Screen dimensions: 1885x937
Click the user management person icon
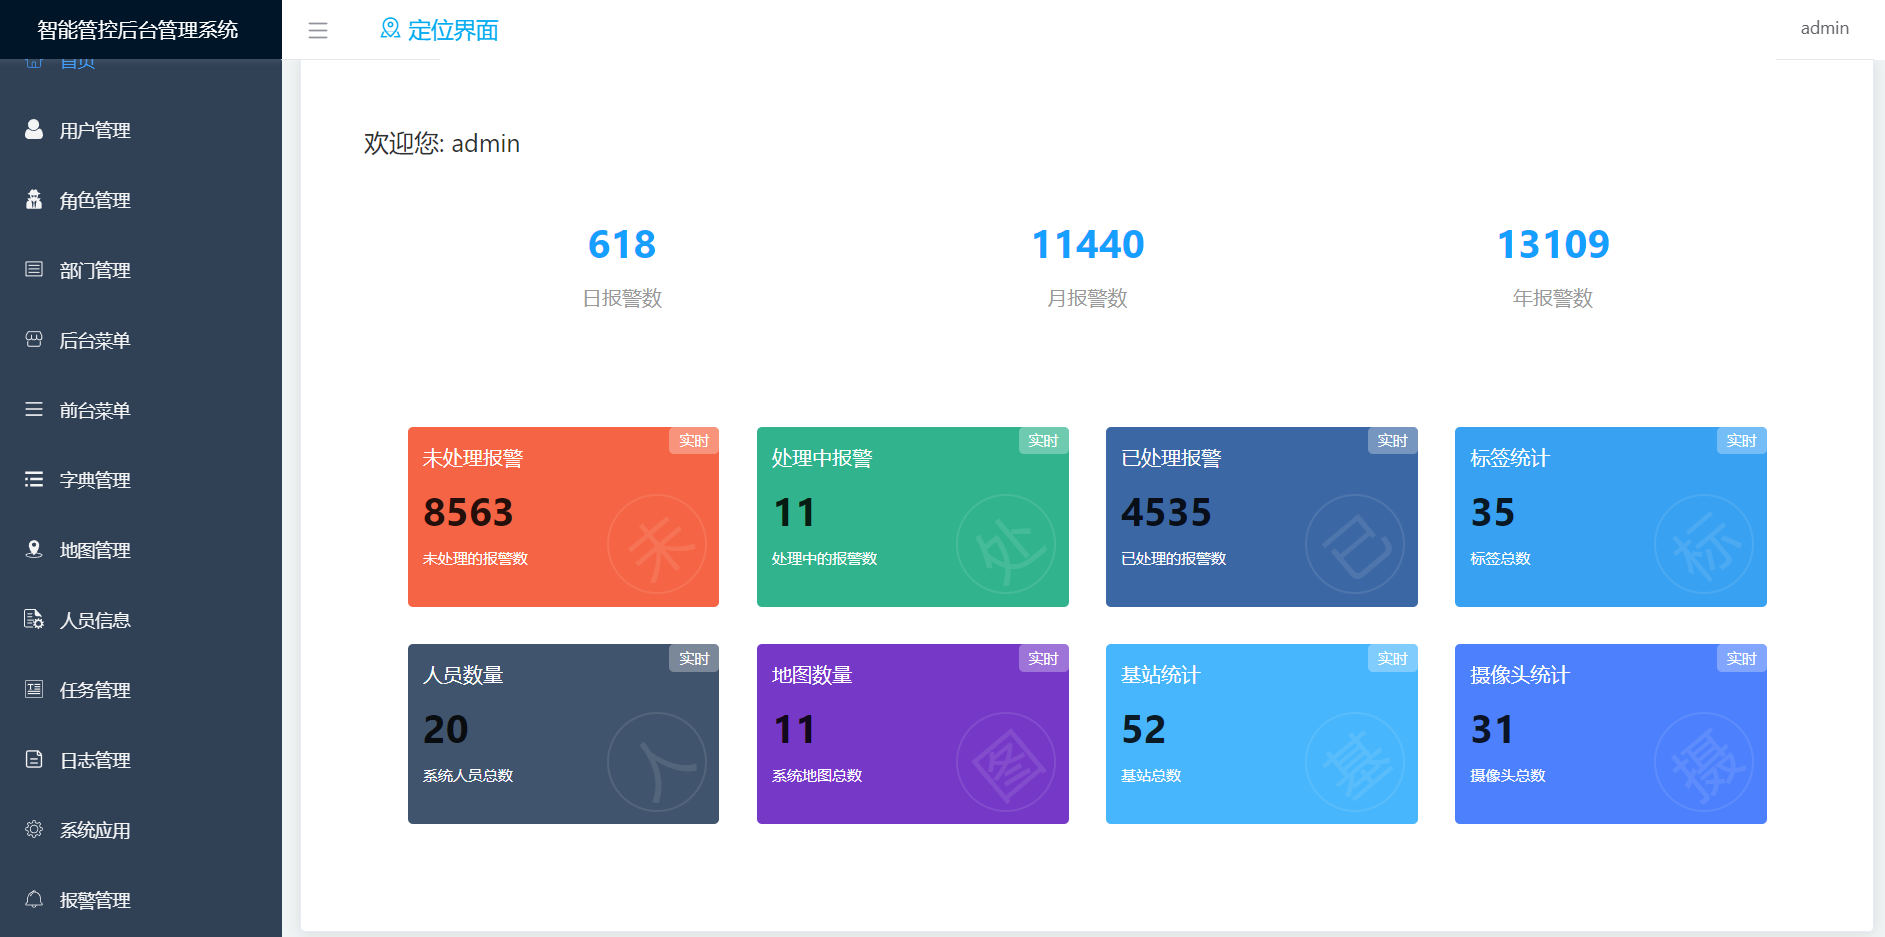[x=34, y=130]
